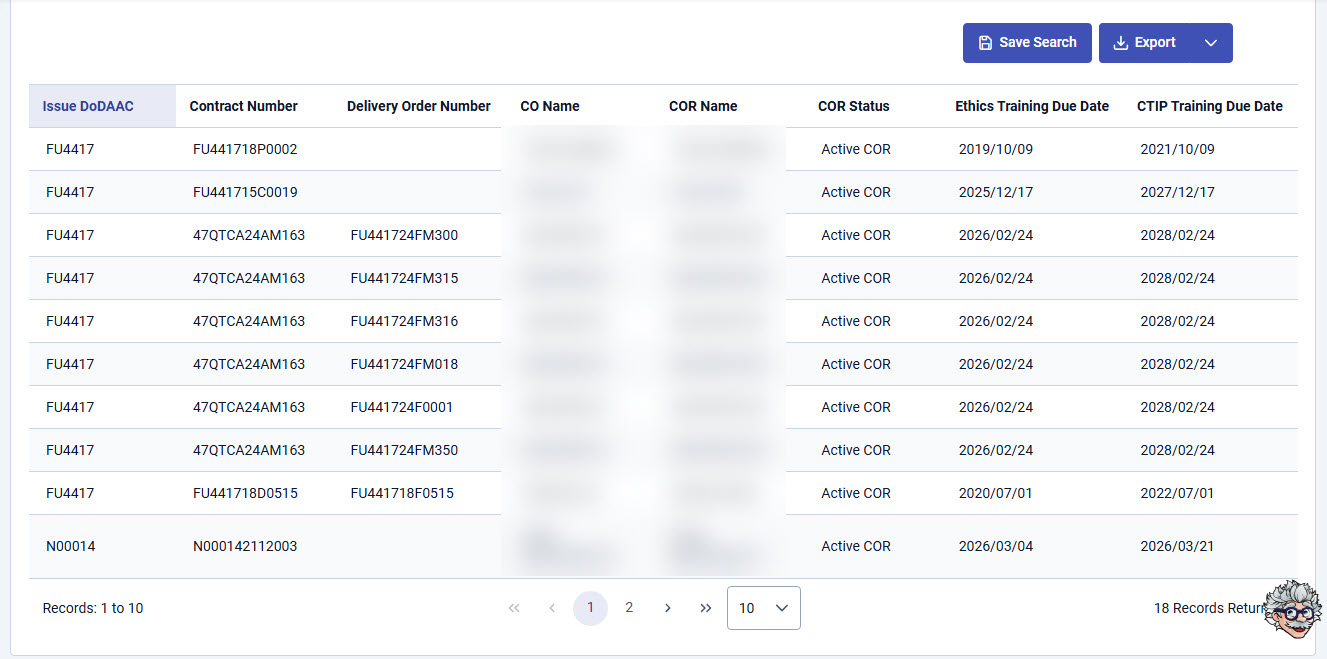Click the download icon on the Export button
Viewport: 1327px width, 659px height.
click(1121, 42)
